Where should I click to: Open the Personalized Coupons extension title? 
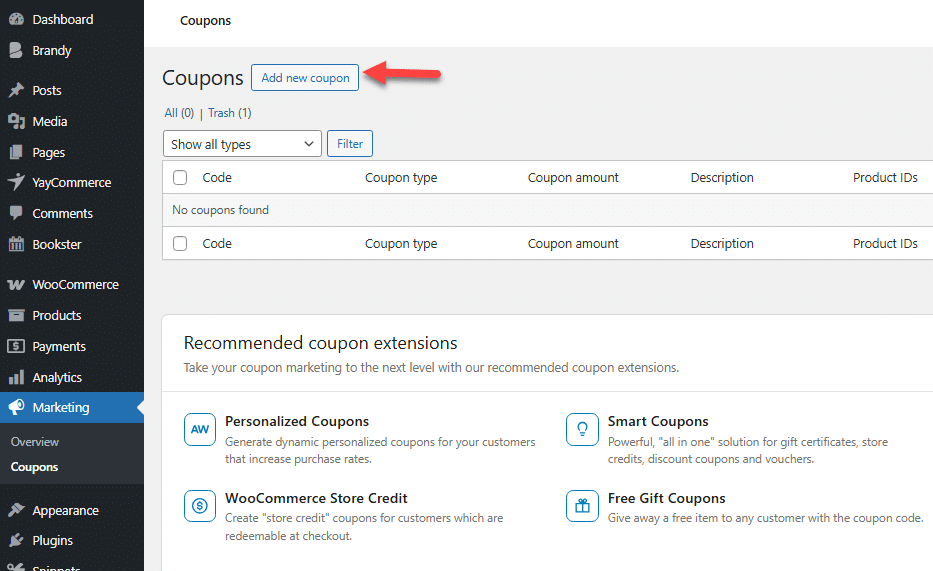pos(297,421)
